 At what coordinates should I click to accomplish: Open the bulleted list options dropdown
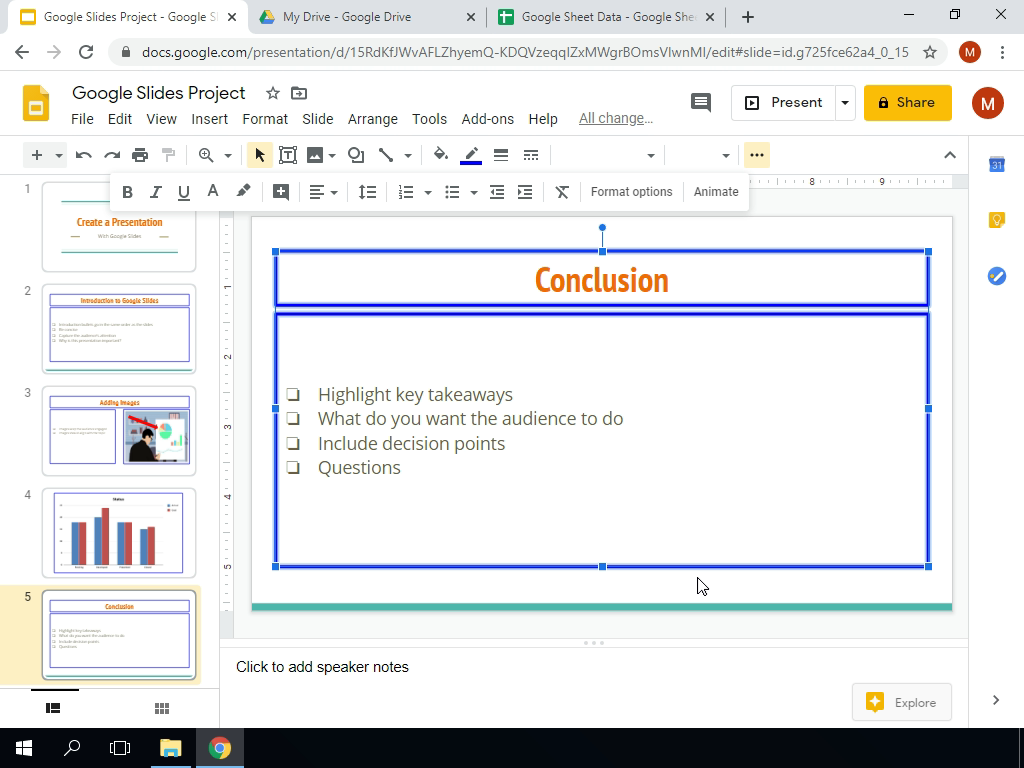tap(474, 192)
